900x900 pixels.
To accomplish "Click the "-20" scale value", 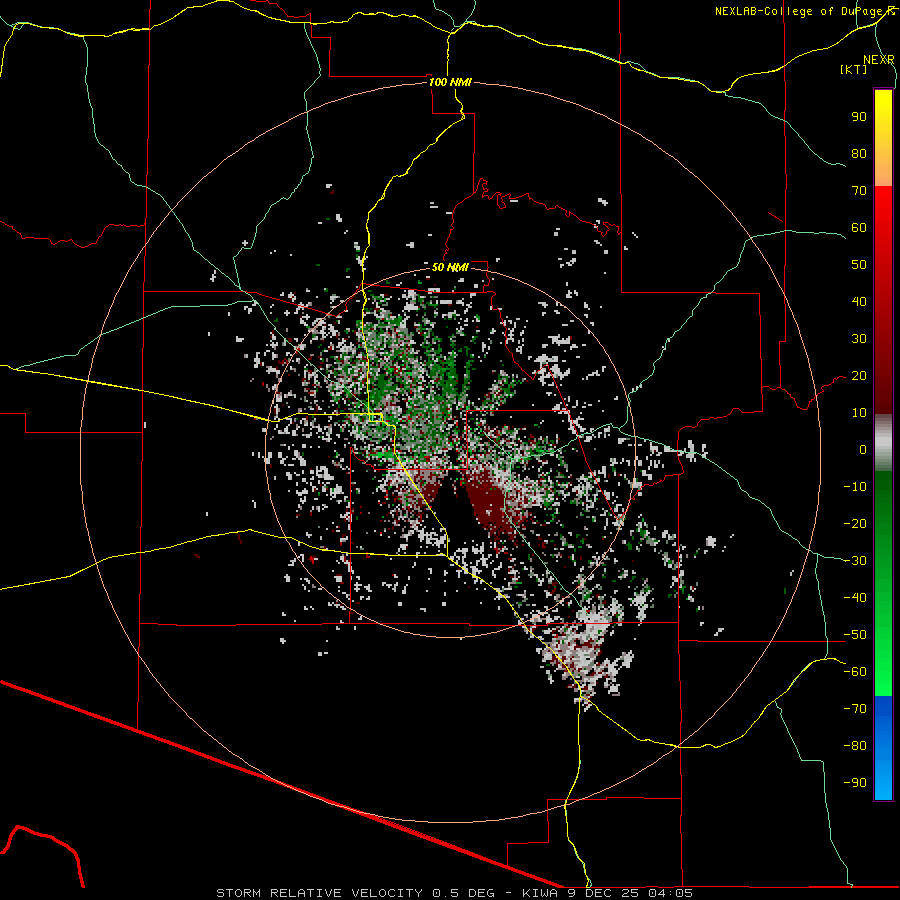I will (855, 524).
